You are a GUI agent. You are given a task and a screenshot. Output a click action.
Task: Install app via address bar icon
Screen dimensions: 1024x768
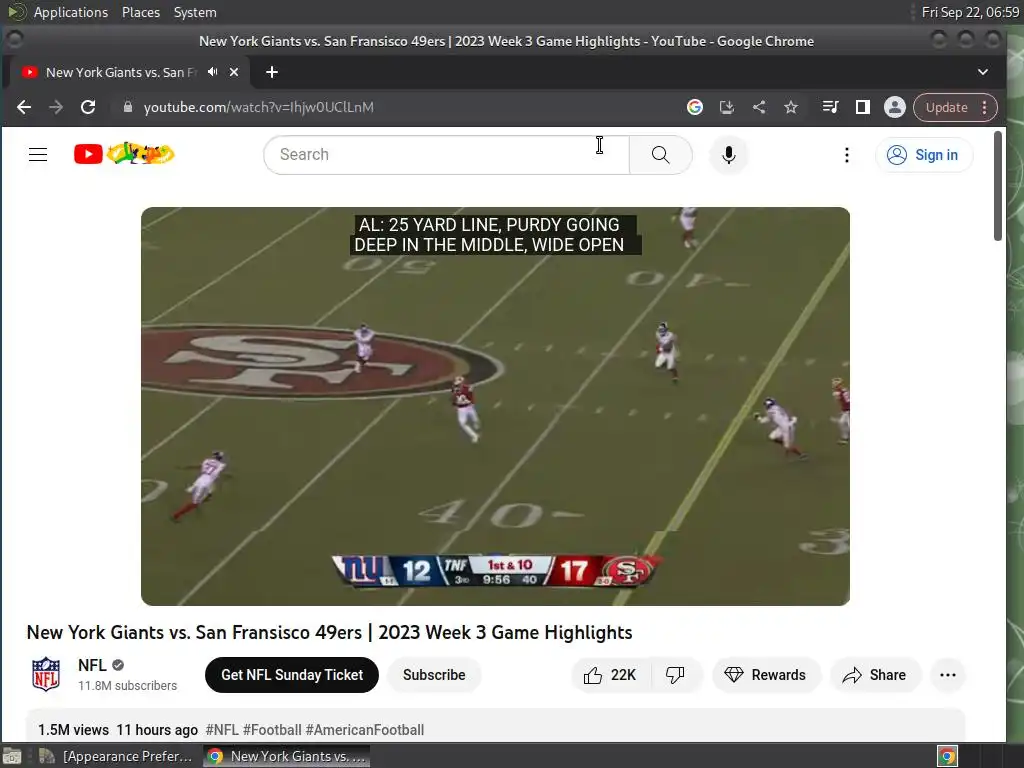click(x=727, y=107)
